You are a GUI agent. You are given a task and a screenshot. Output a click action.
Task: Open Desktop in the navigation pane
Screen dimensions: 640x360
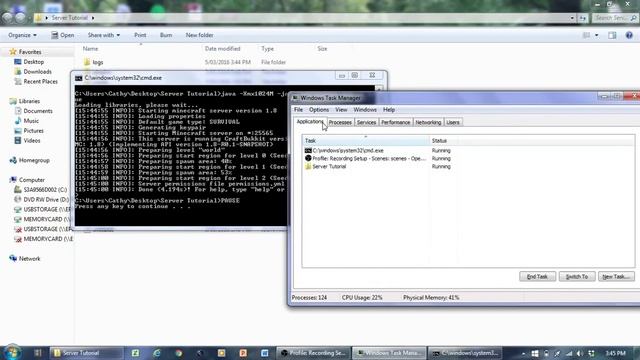pos(33,62)
